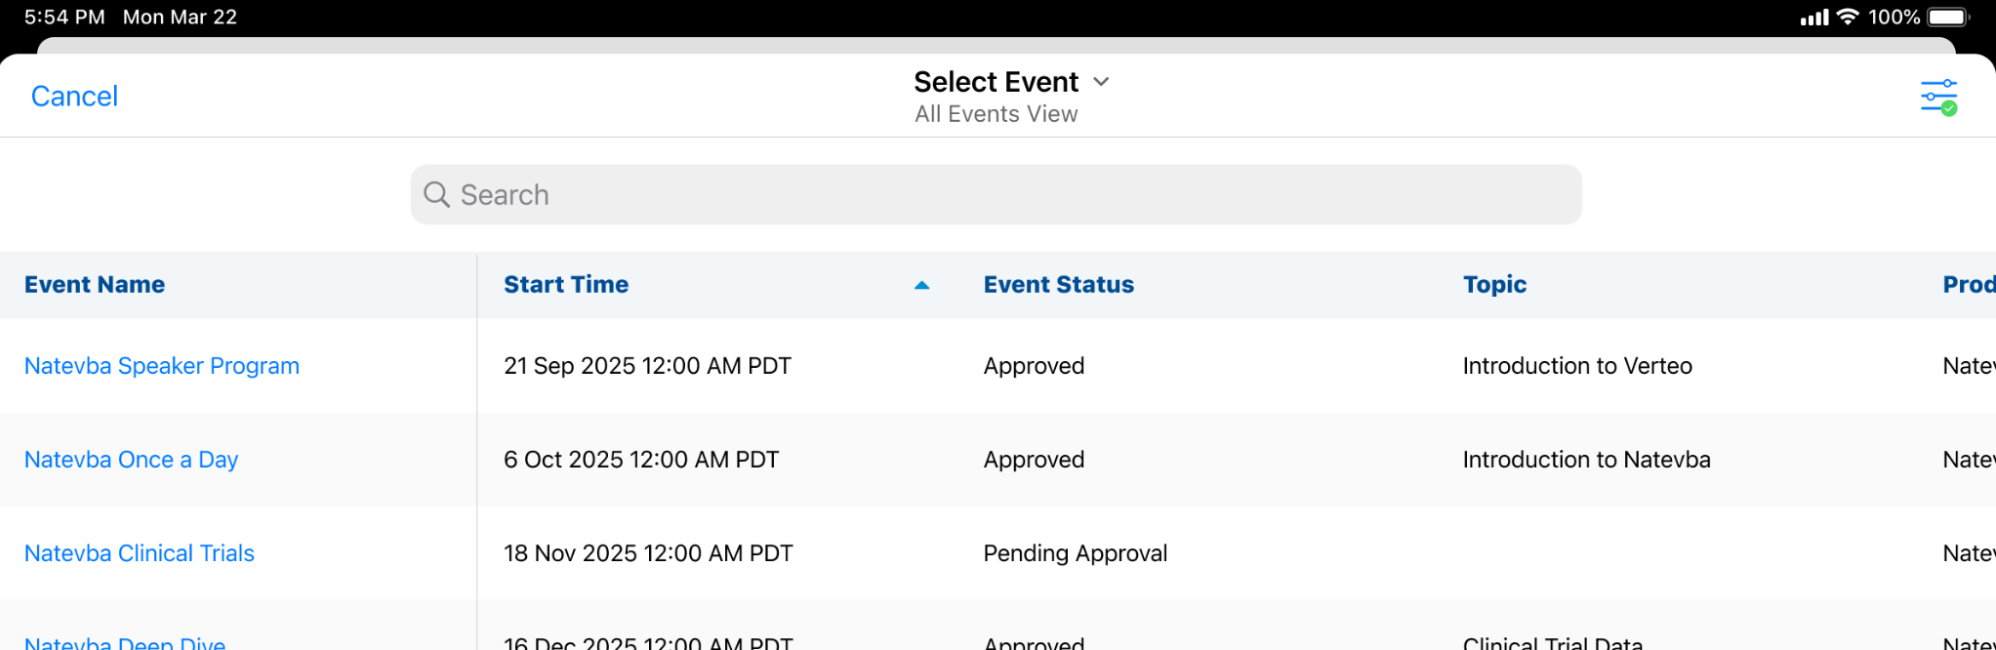The image size is (1996, 650).
Task: Tap the Wi-Fi status icon
Action: (1847, 17)
